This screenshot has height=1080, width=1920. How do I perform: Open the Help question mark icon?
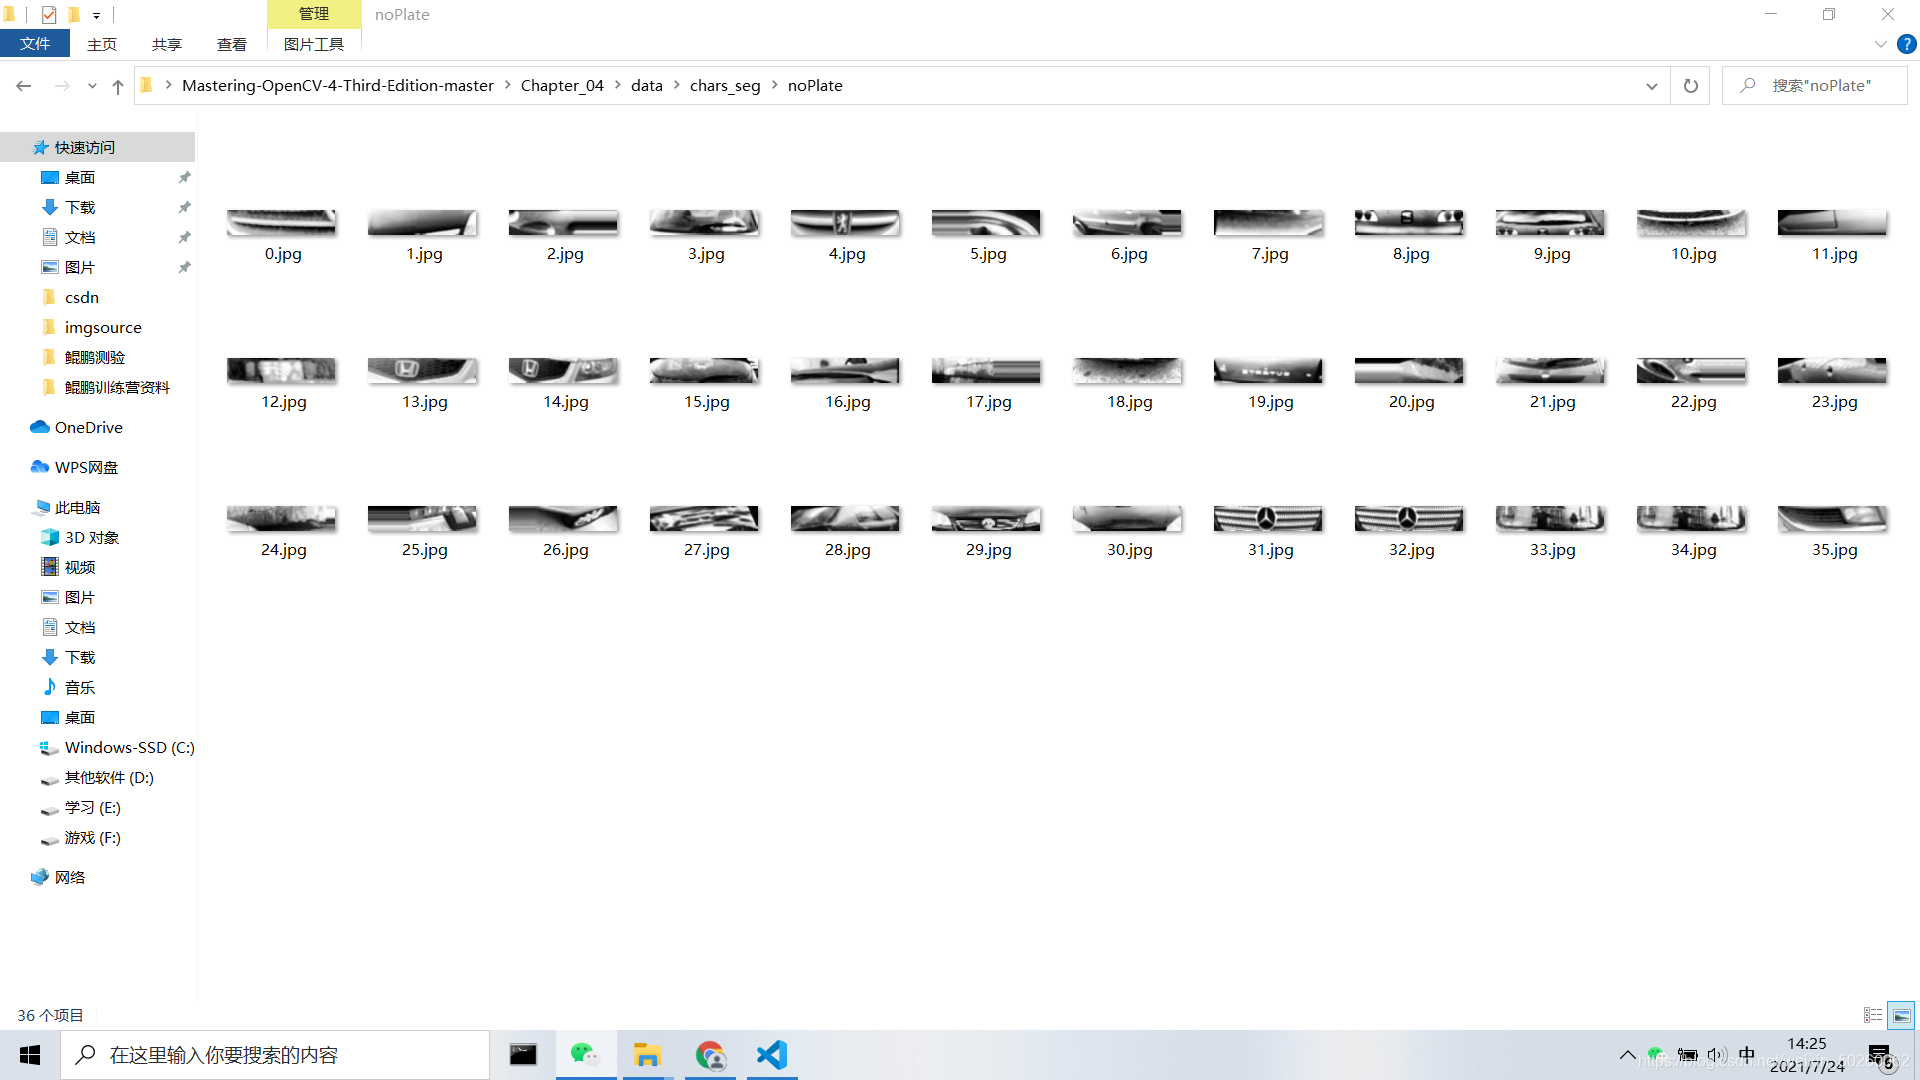click(1906, 44)
